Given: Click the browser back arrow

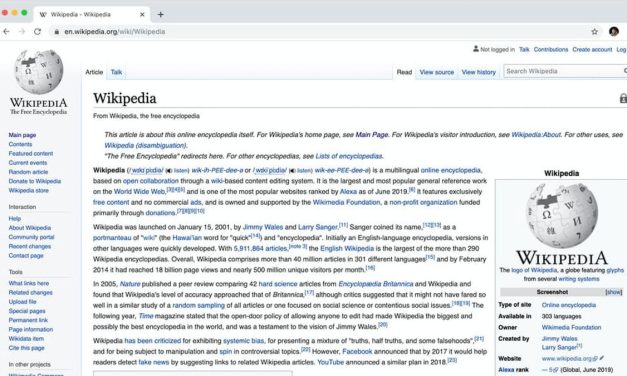Looking at the screenshot, I should [6, 32].
